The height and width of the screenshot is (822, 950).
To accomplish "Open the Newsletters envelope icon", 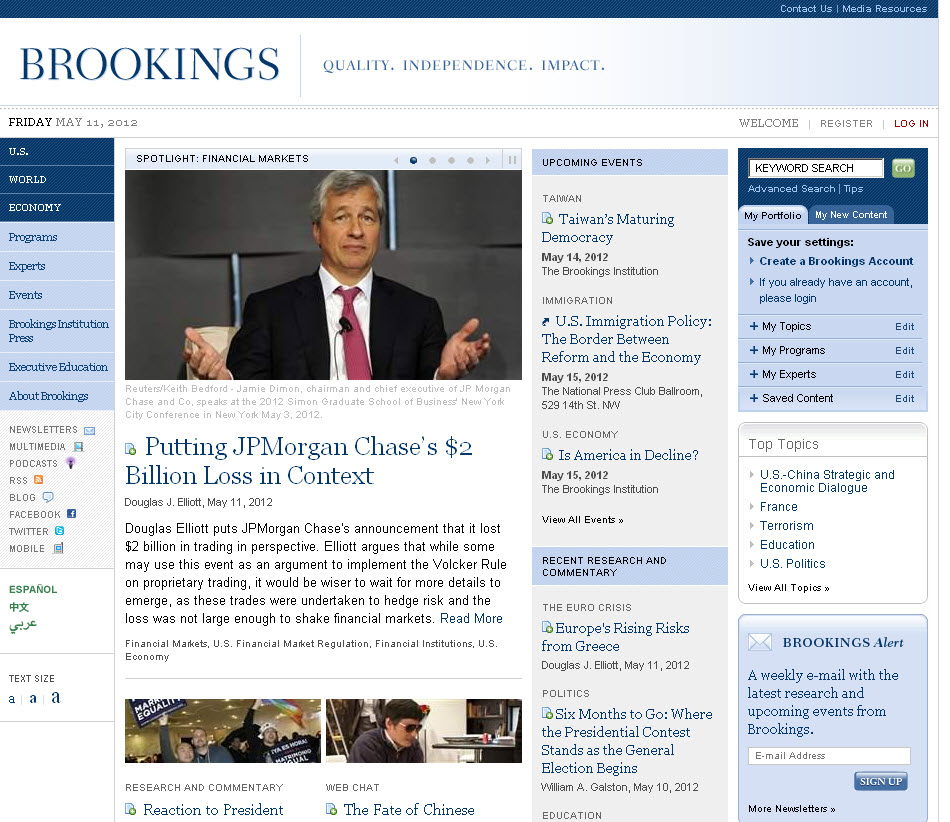I will coord(89,430).
